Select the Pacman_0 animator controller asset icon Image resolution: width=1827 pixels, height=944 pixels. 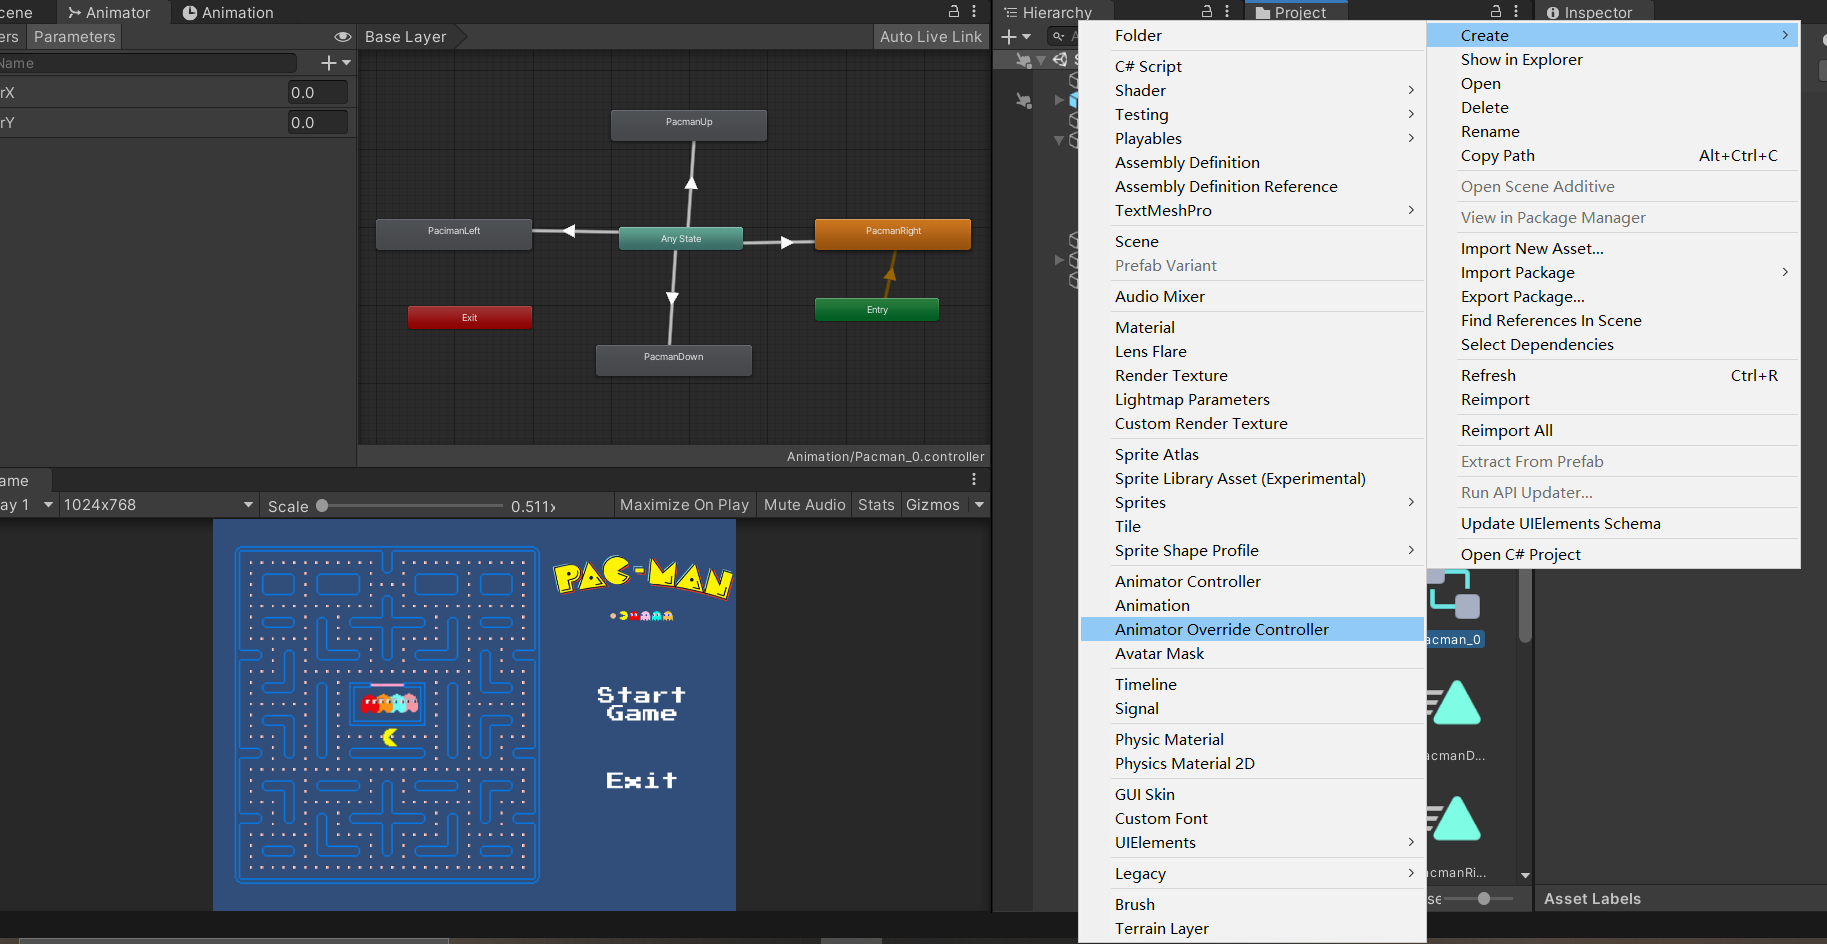pos(1454,595)
